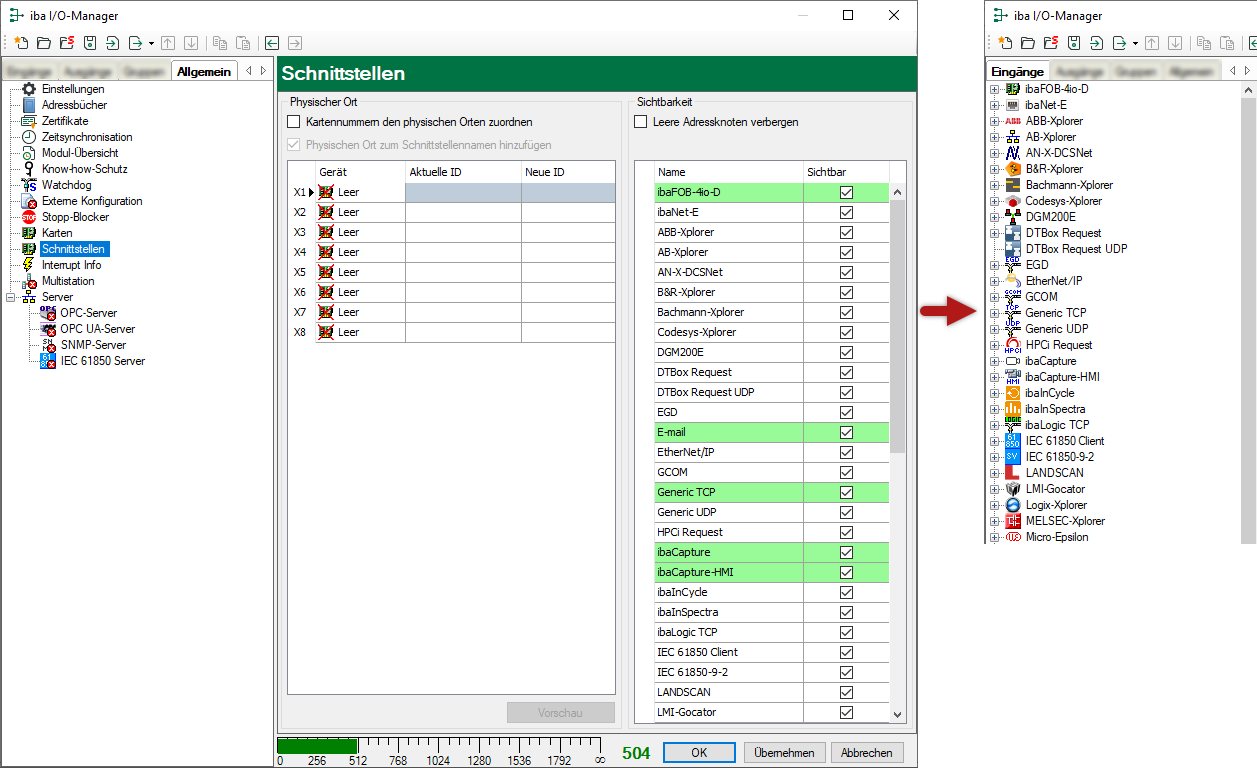Uncheck Sichtbar for LANDSCAN row
The image size is (1257, 768).
click(847, 692)
